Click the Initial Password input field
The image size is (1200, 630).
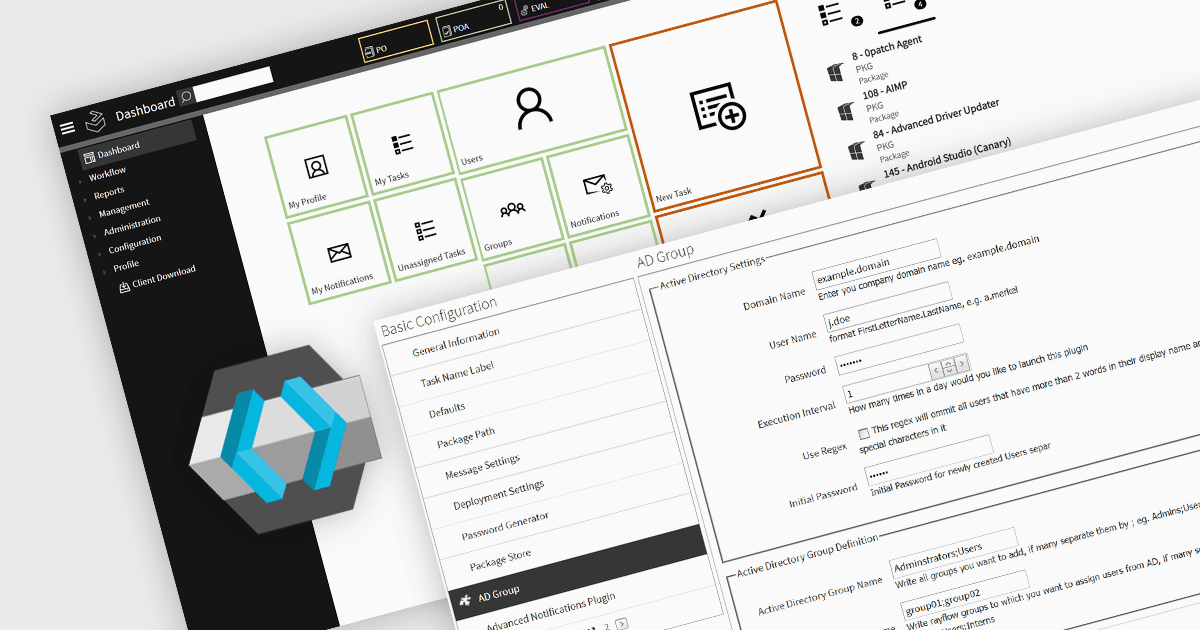click(927, 460)
